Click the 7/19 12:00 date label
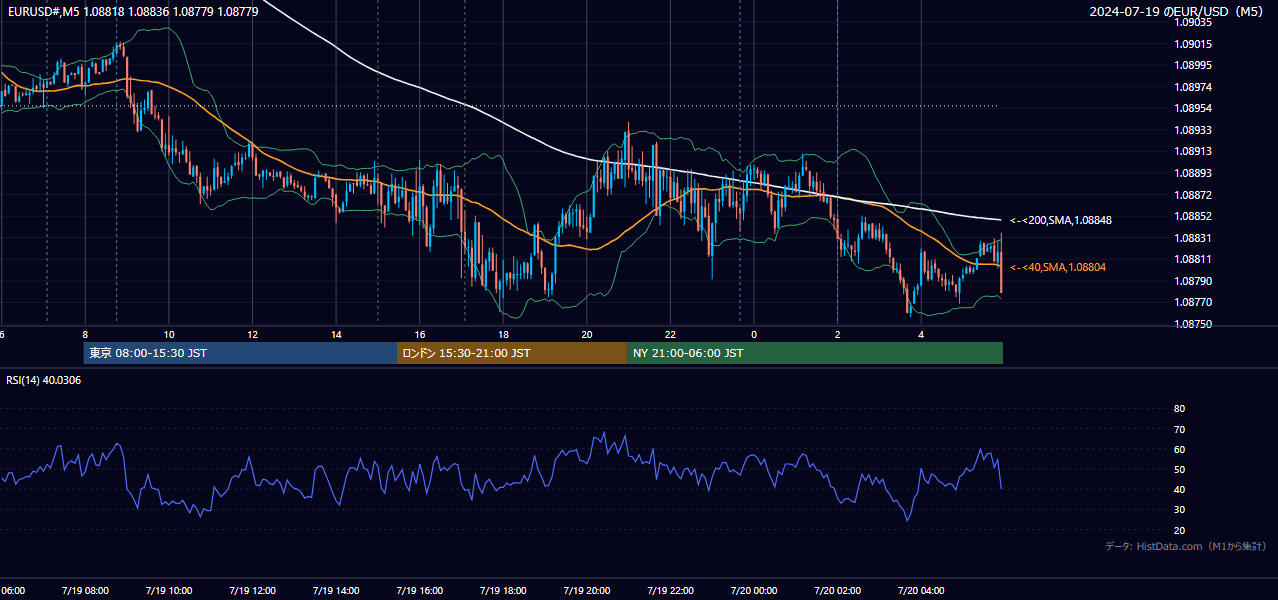Screen dimensions: 1278x600 pyautogui.click(x=253, y=591)
